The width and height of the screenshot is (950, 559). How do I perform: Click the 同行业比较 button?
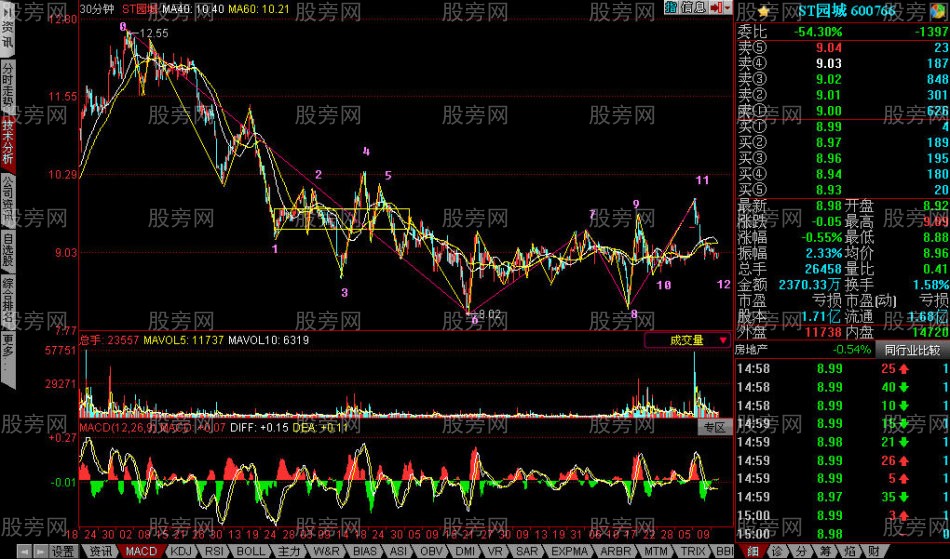coord(912,350)
